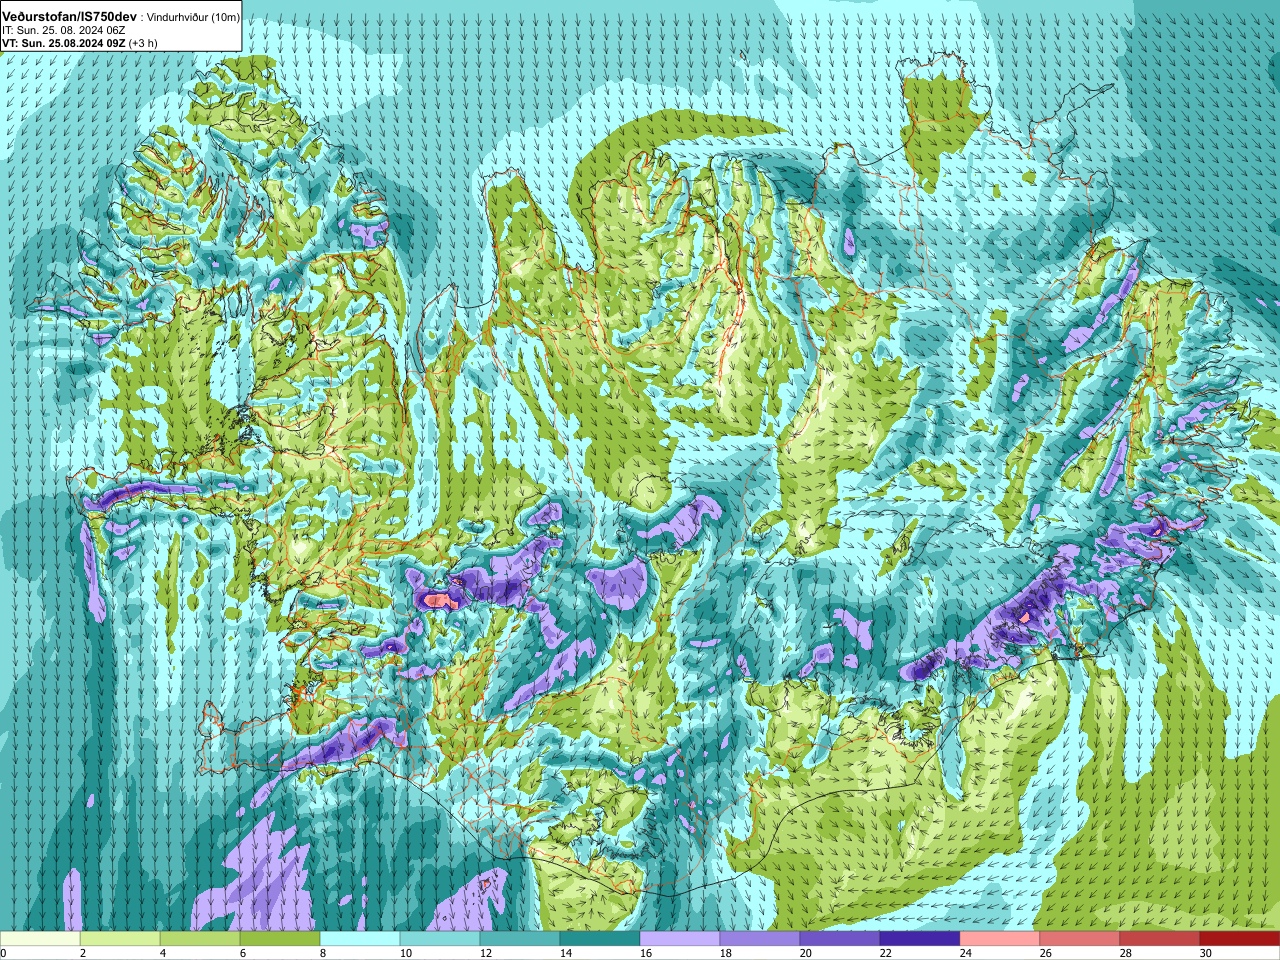
Task: Click the pale cyan 8–10 legend swatch
Action: tap(360, 939)
